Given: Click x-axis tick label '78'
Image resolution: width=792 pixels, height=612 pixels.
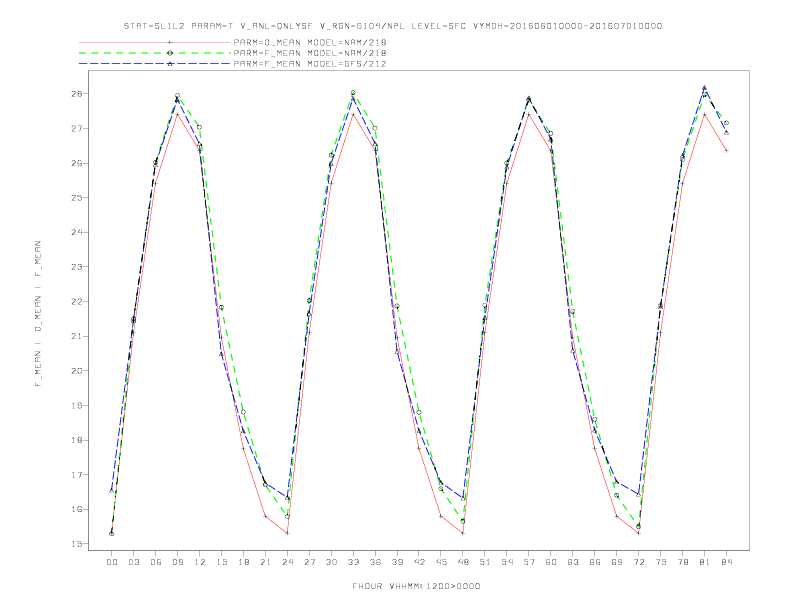Looking at the screenshot, I should [x=683, y=562].
